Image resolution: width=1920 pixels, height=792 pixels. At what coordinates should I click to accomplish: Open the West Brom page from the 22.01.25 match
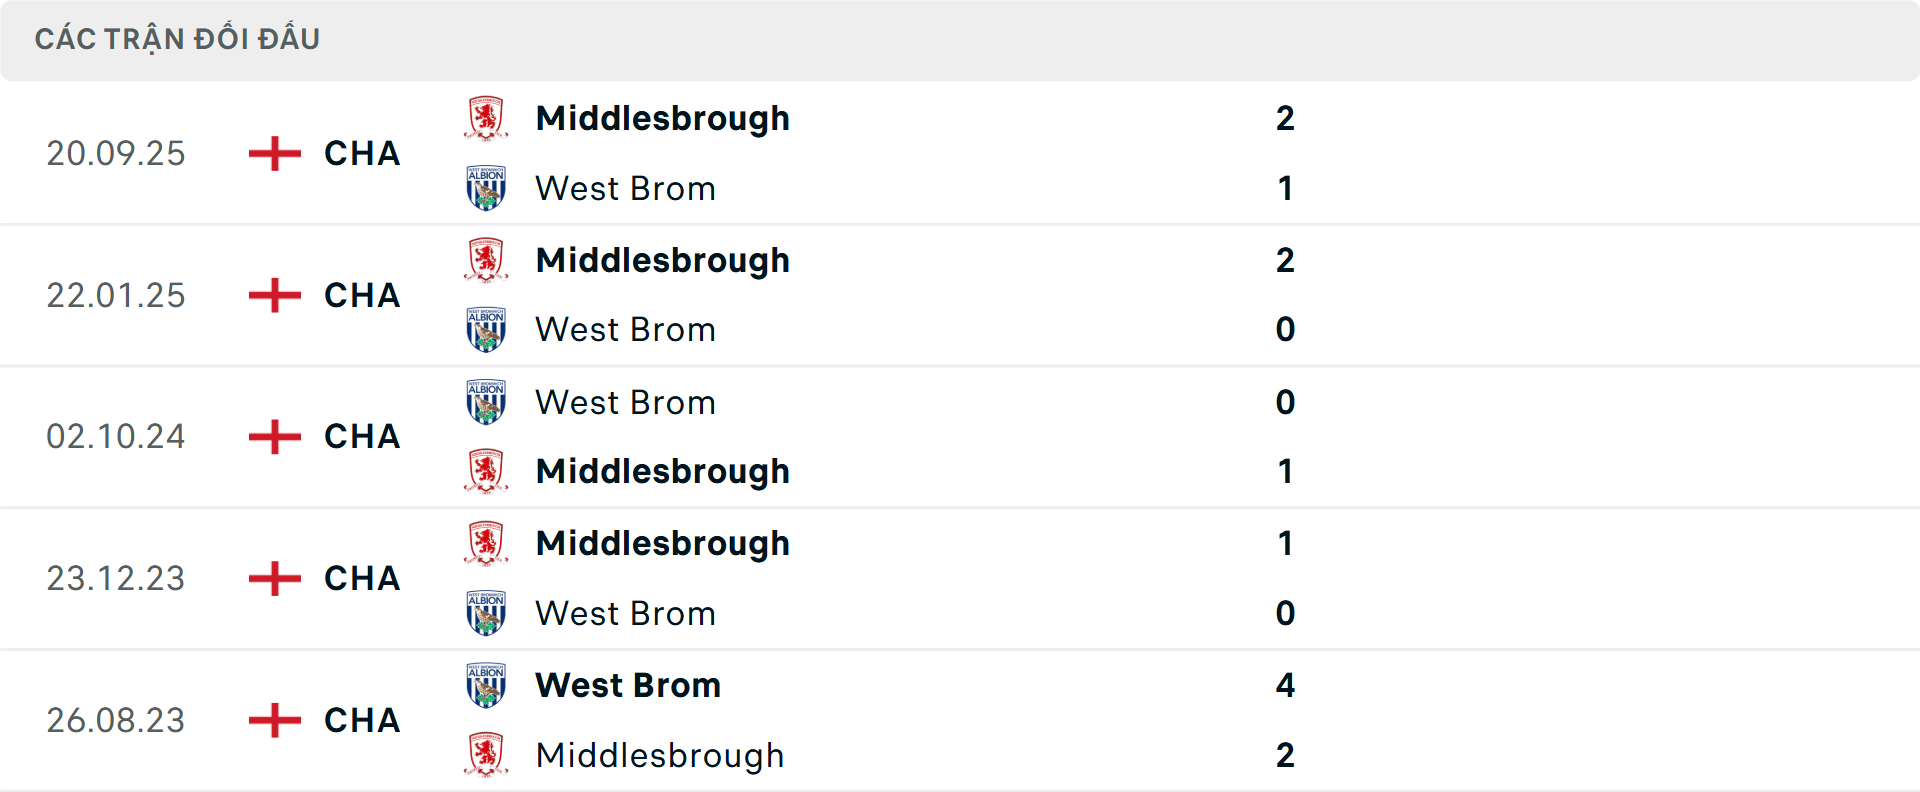pos(625,329)
